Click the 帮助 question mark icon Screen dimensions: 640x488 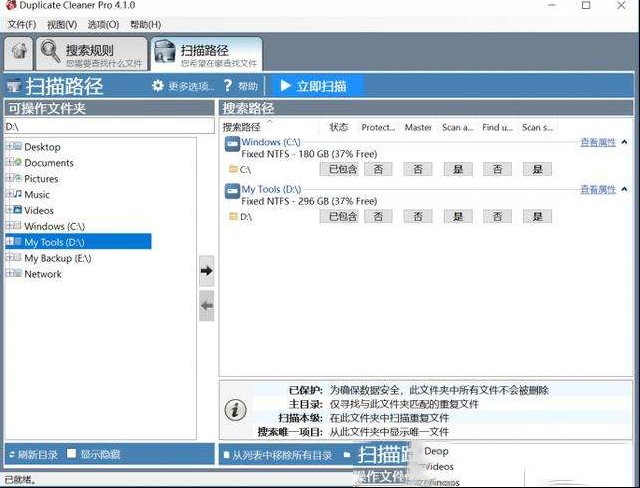[x=228, y=86]
